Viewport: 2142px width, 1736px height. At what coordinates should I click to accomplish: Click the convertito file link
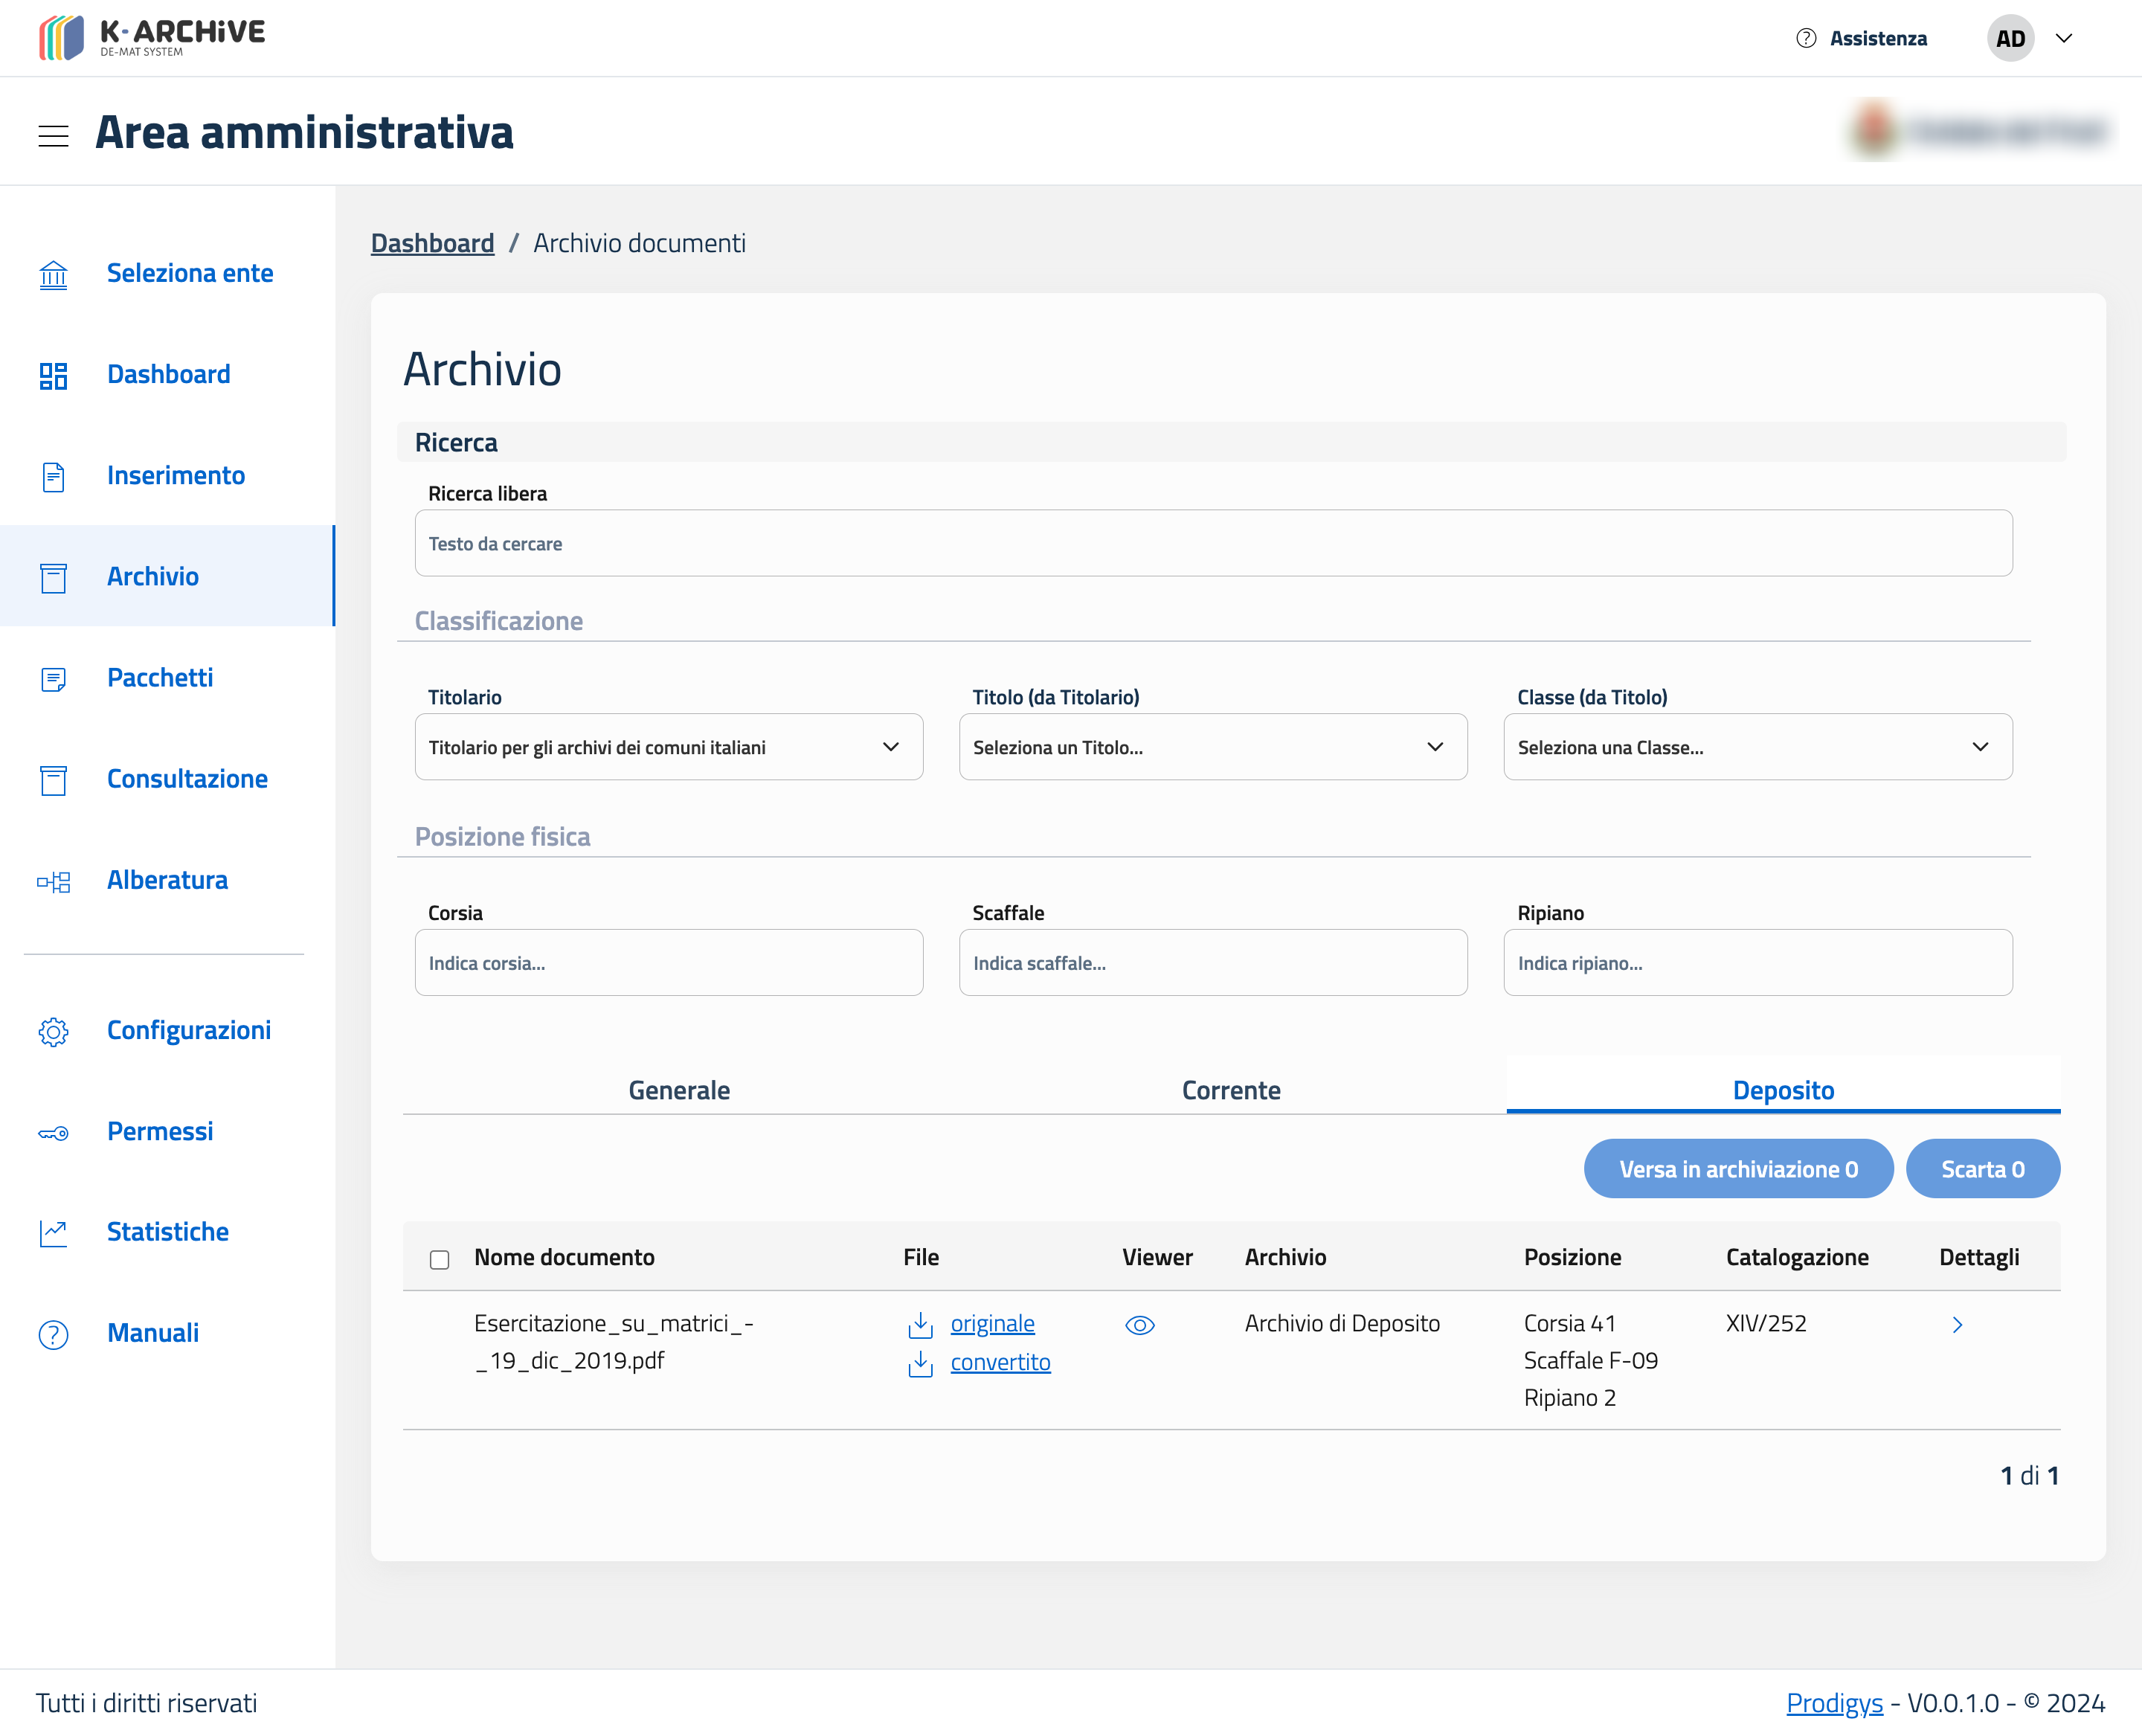tap(1000, 1362)
